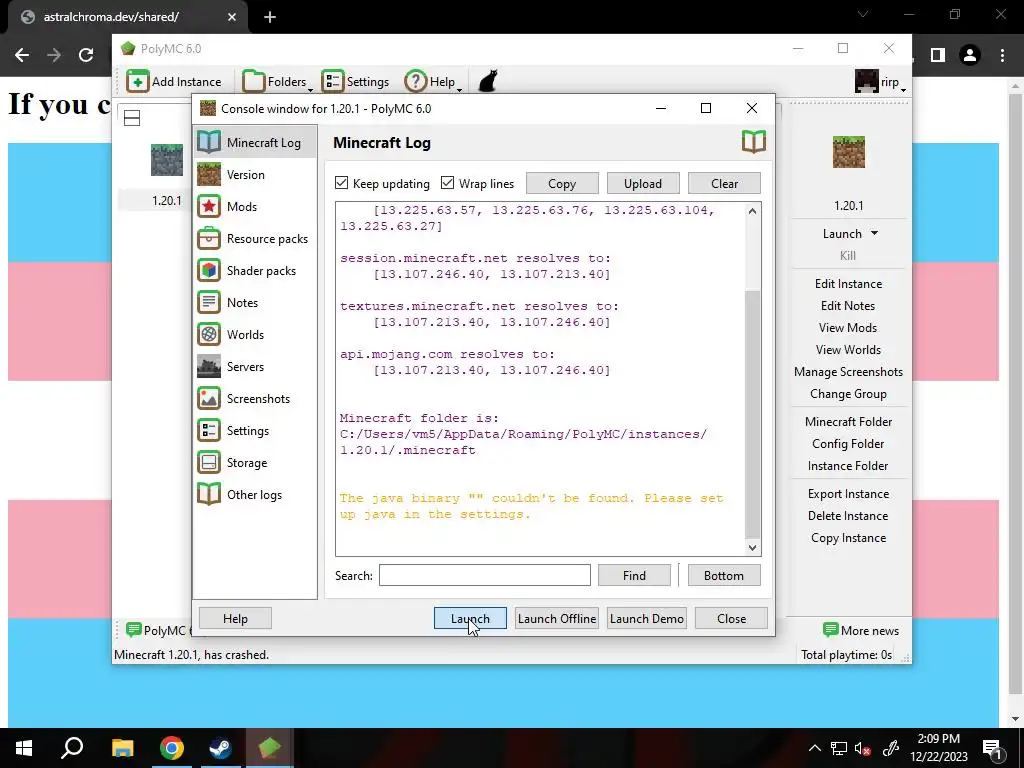Screen dimensions: 1024x768
Task: Open the Help dropdown in PolyMC toolbar
Action: click(x=434, y=82)
